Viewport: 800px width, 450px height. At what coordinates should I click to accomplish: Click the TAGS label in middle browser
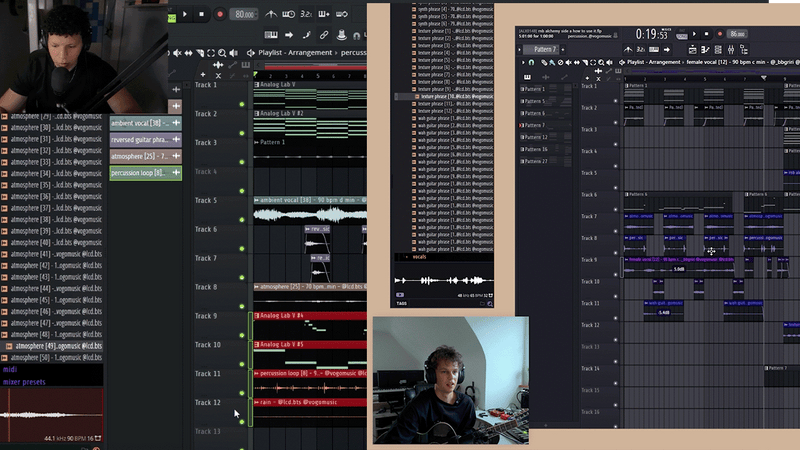[402, 304]
